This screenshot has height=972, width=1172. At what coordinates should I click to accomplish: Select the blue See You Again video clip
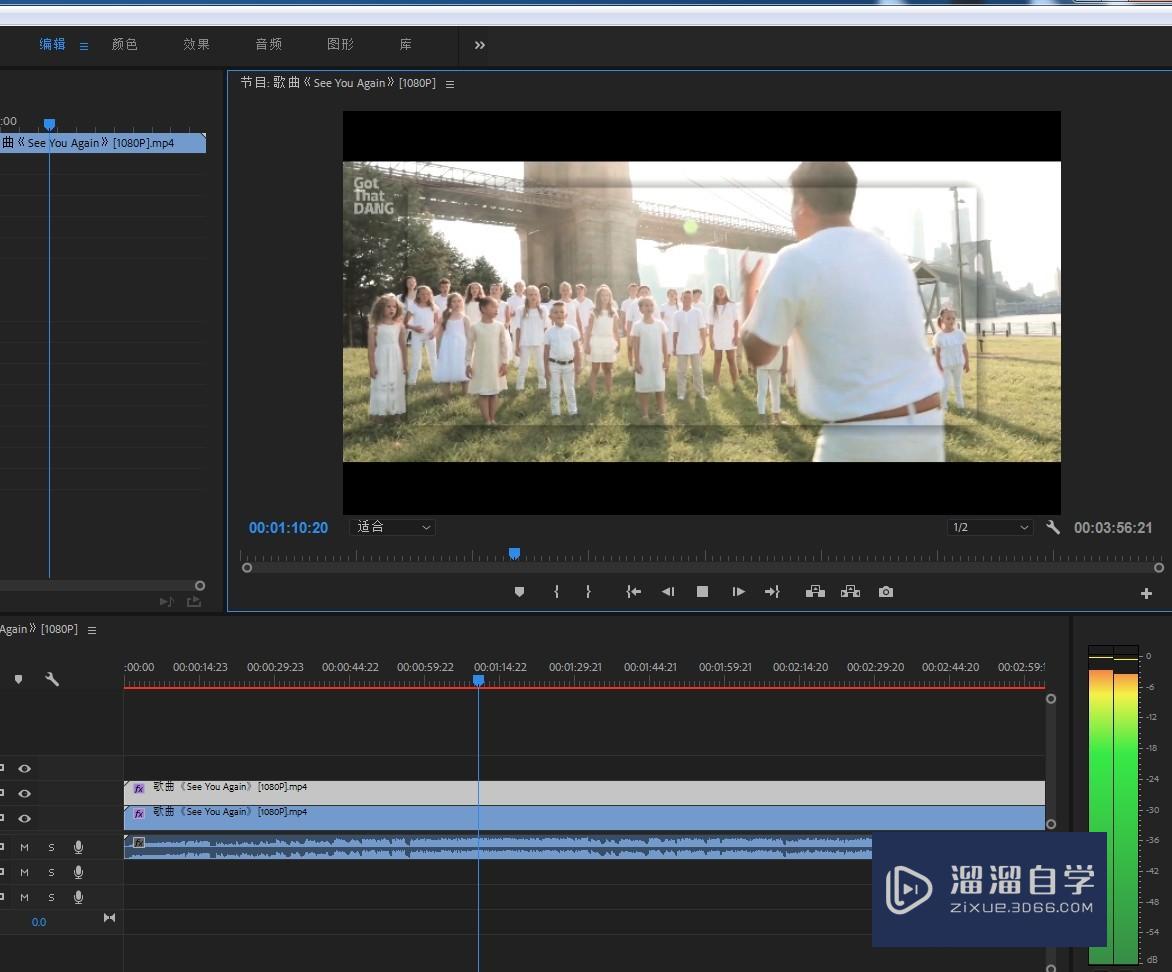pos(585,818)
